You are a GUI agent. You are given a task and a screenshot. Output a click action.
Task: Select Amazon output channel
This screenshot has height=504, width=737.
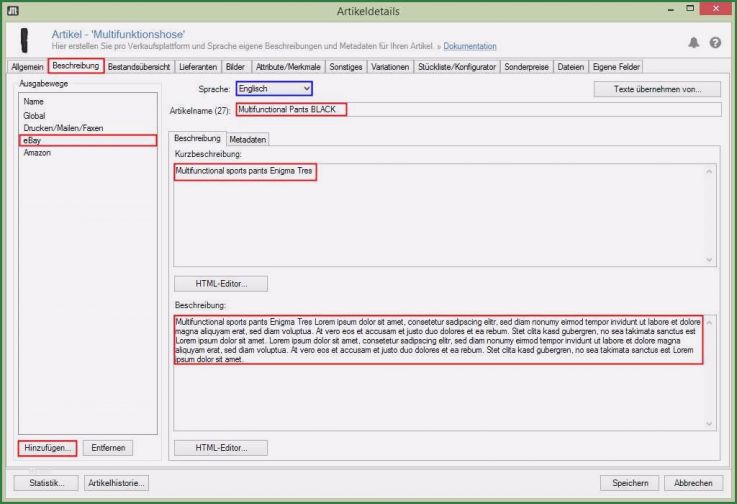37,154
